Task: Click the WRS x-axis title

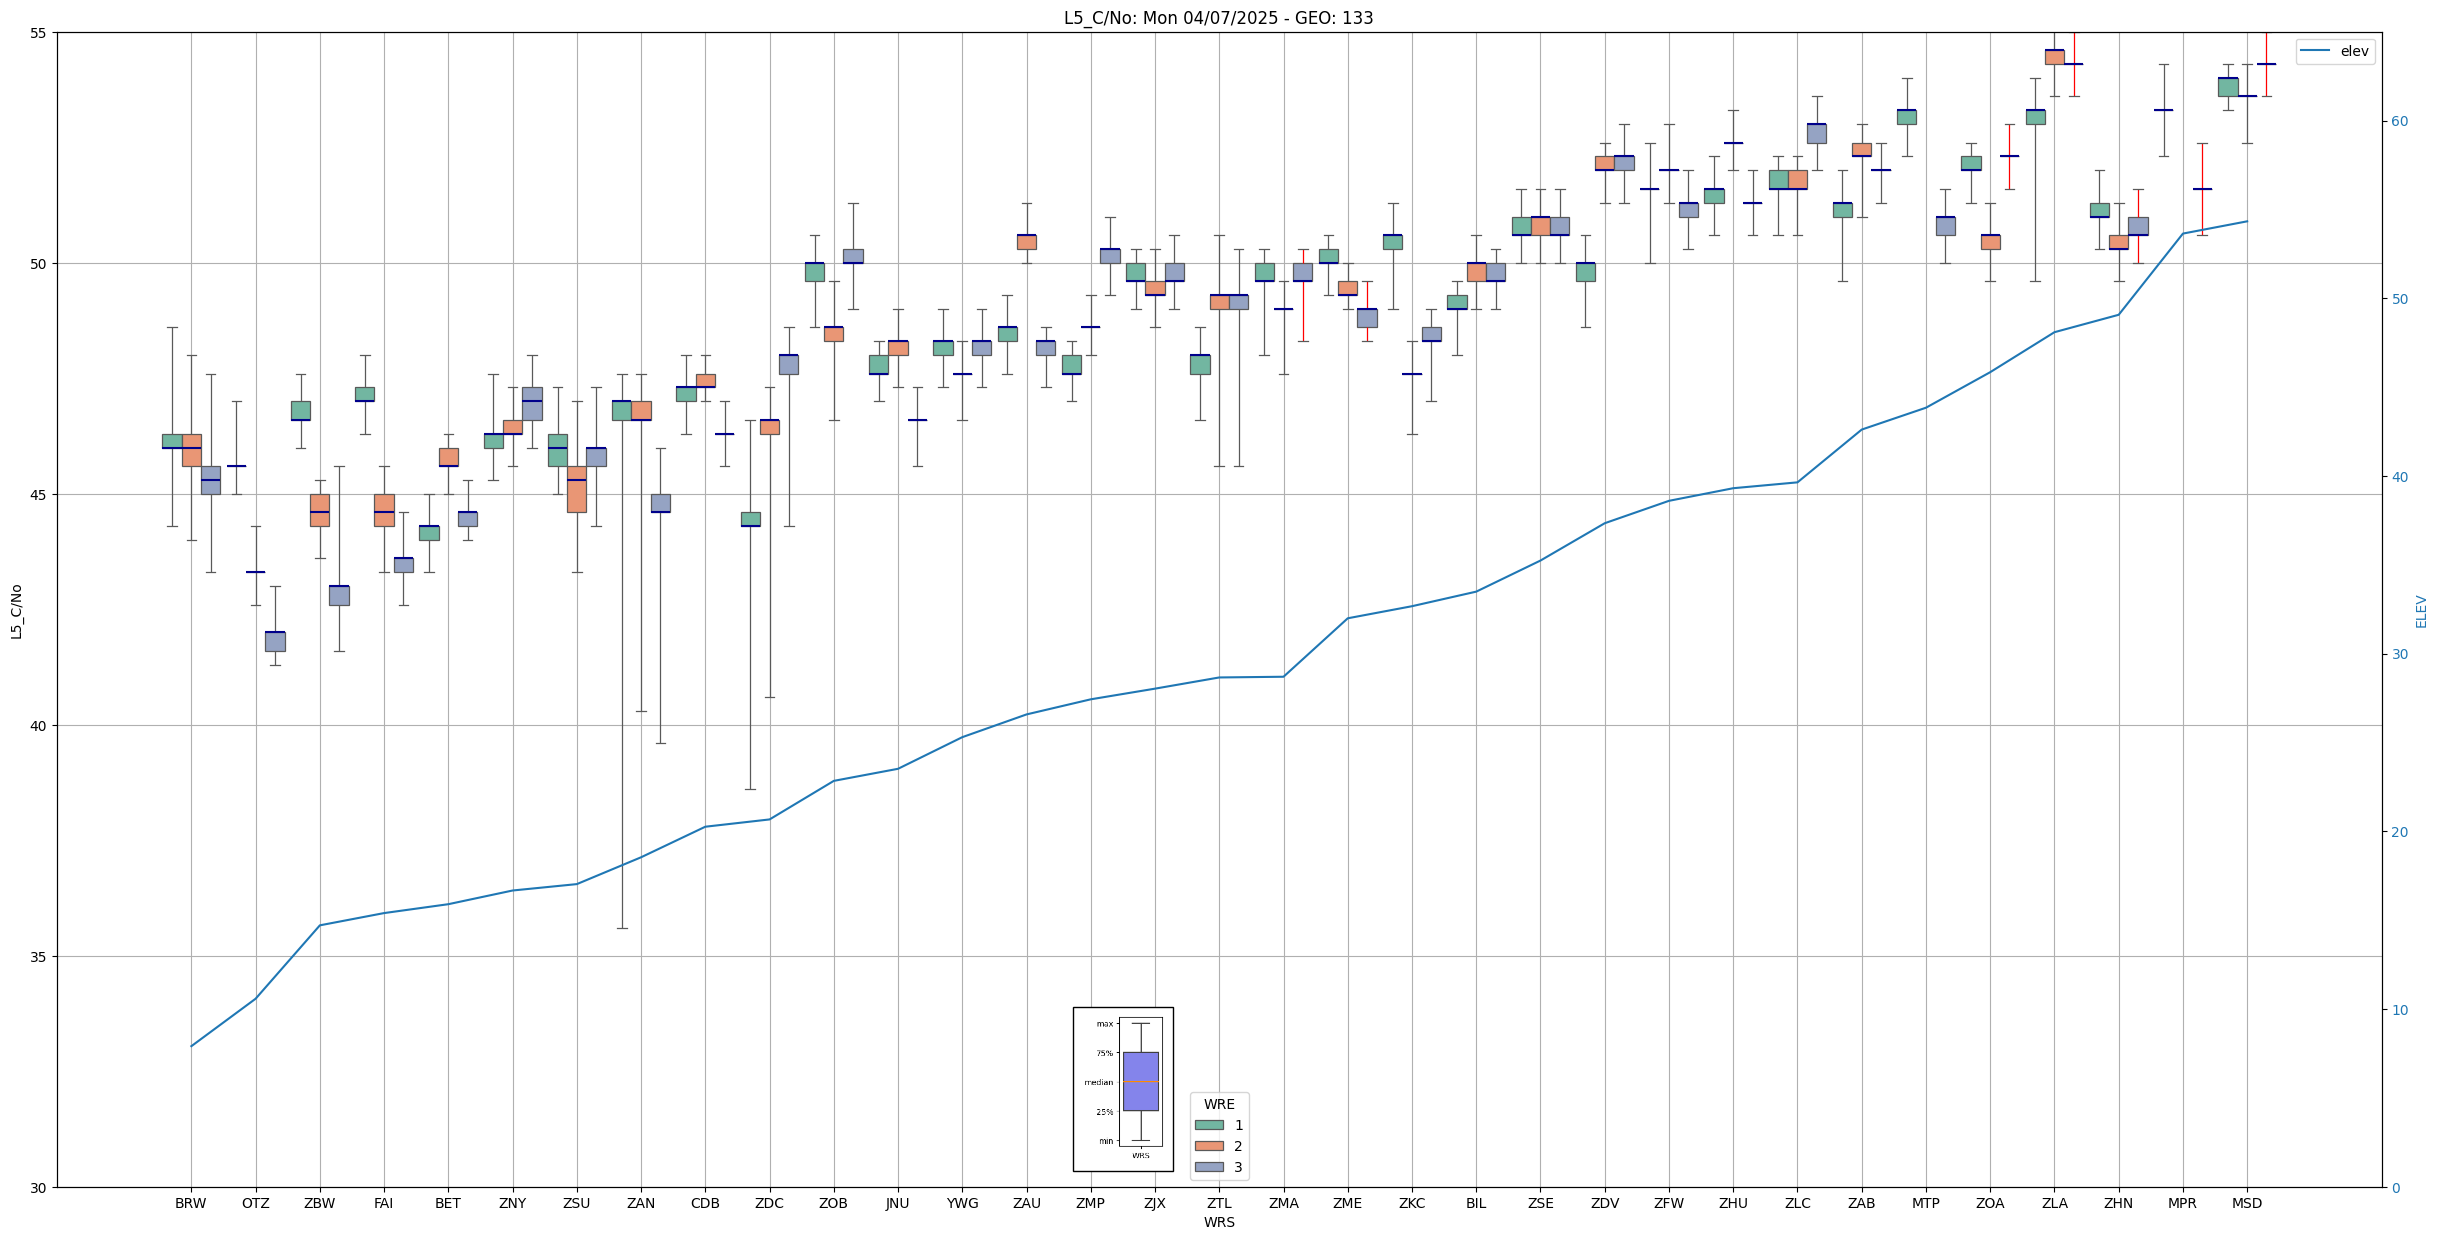Action: tap(1219, 1222)
